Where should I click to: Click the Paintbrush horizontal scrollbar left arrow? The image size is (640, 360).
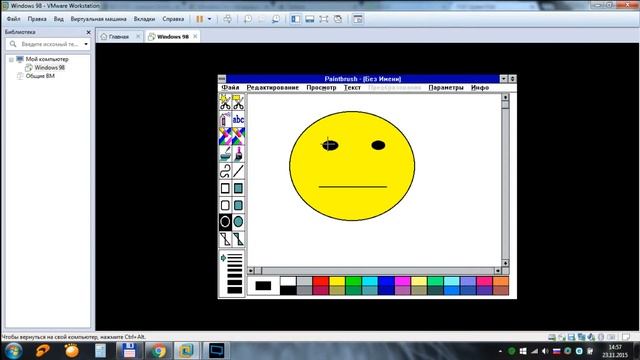click(x=251, y=271)
